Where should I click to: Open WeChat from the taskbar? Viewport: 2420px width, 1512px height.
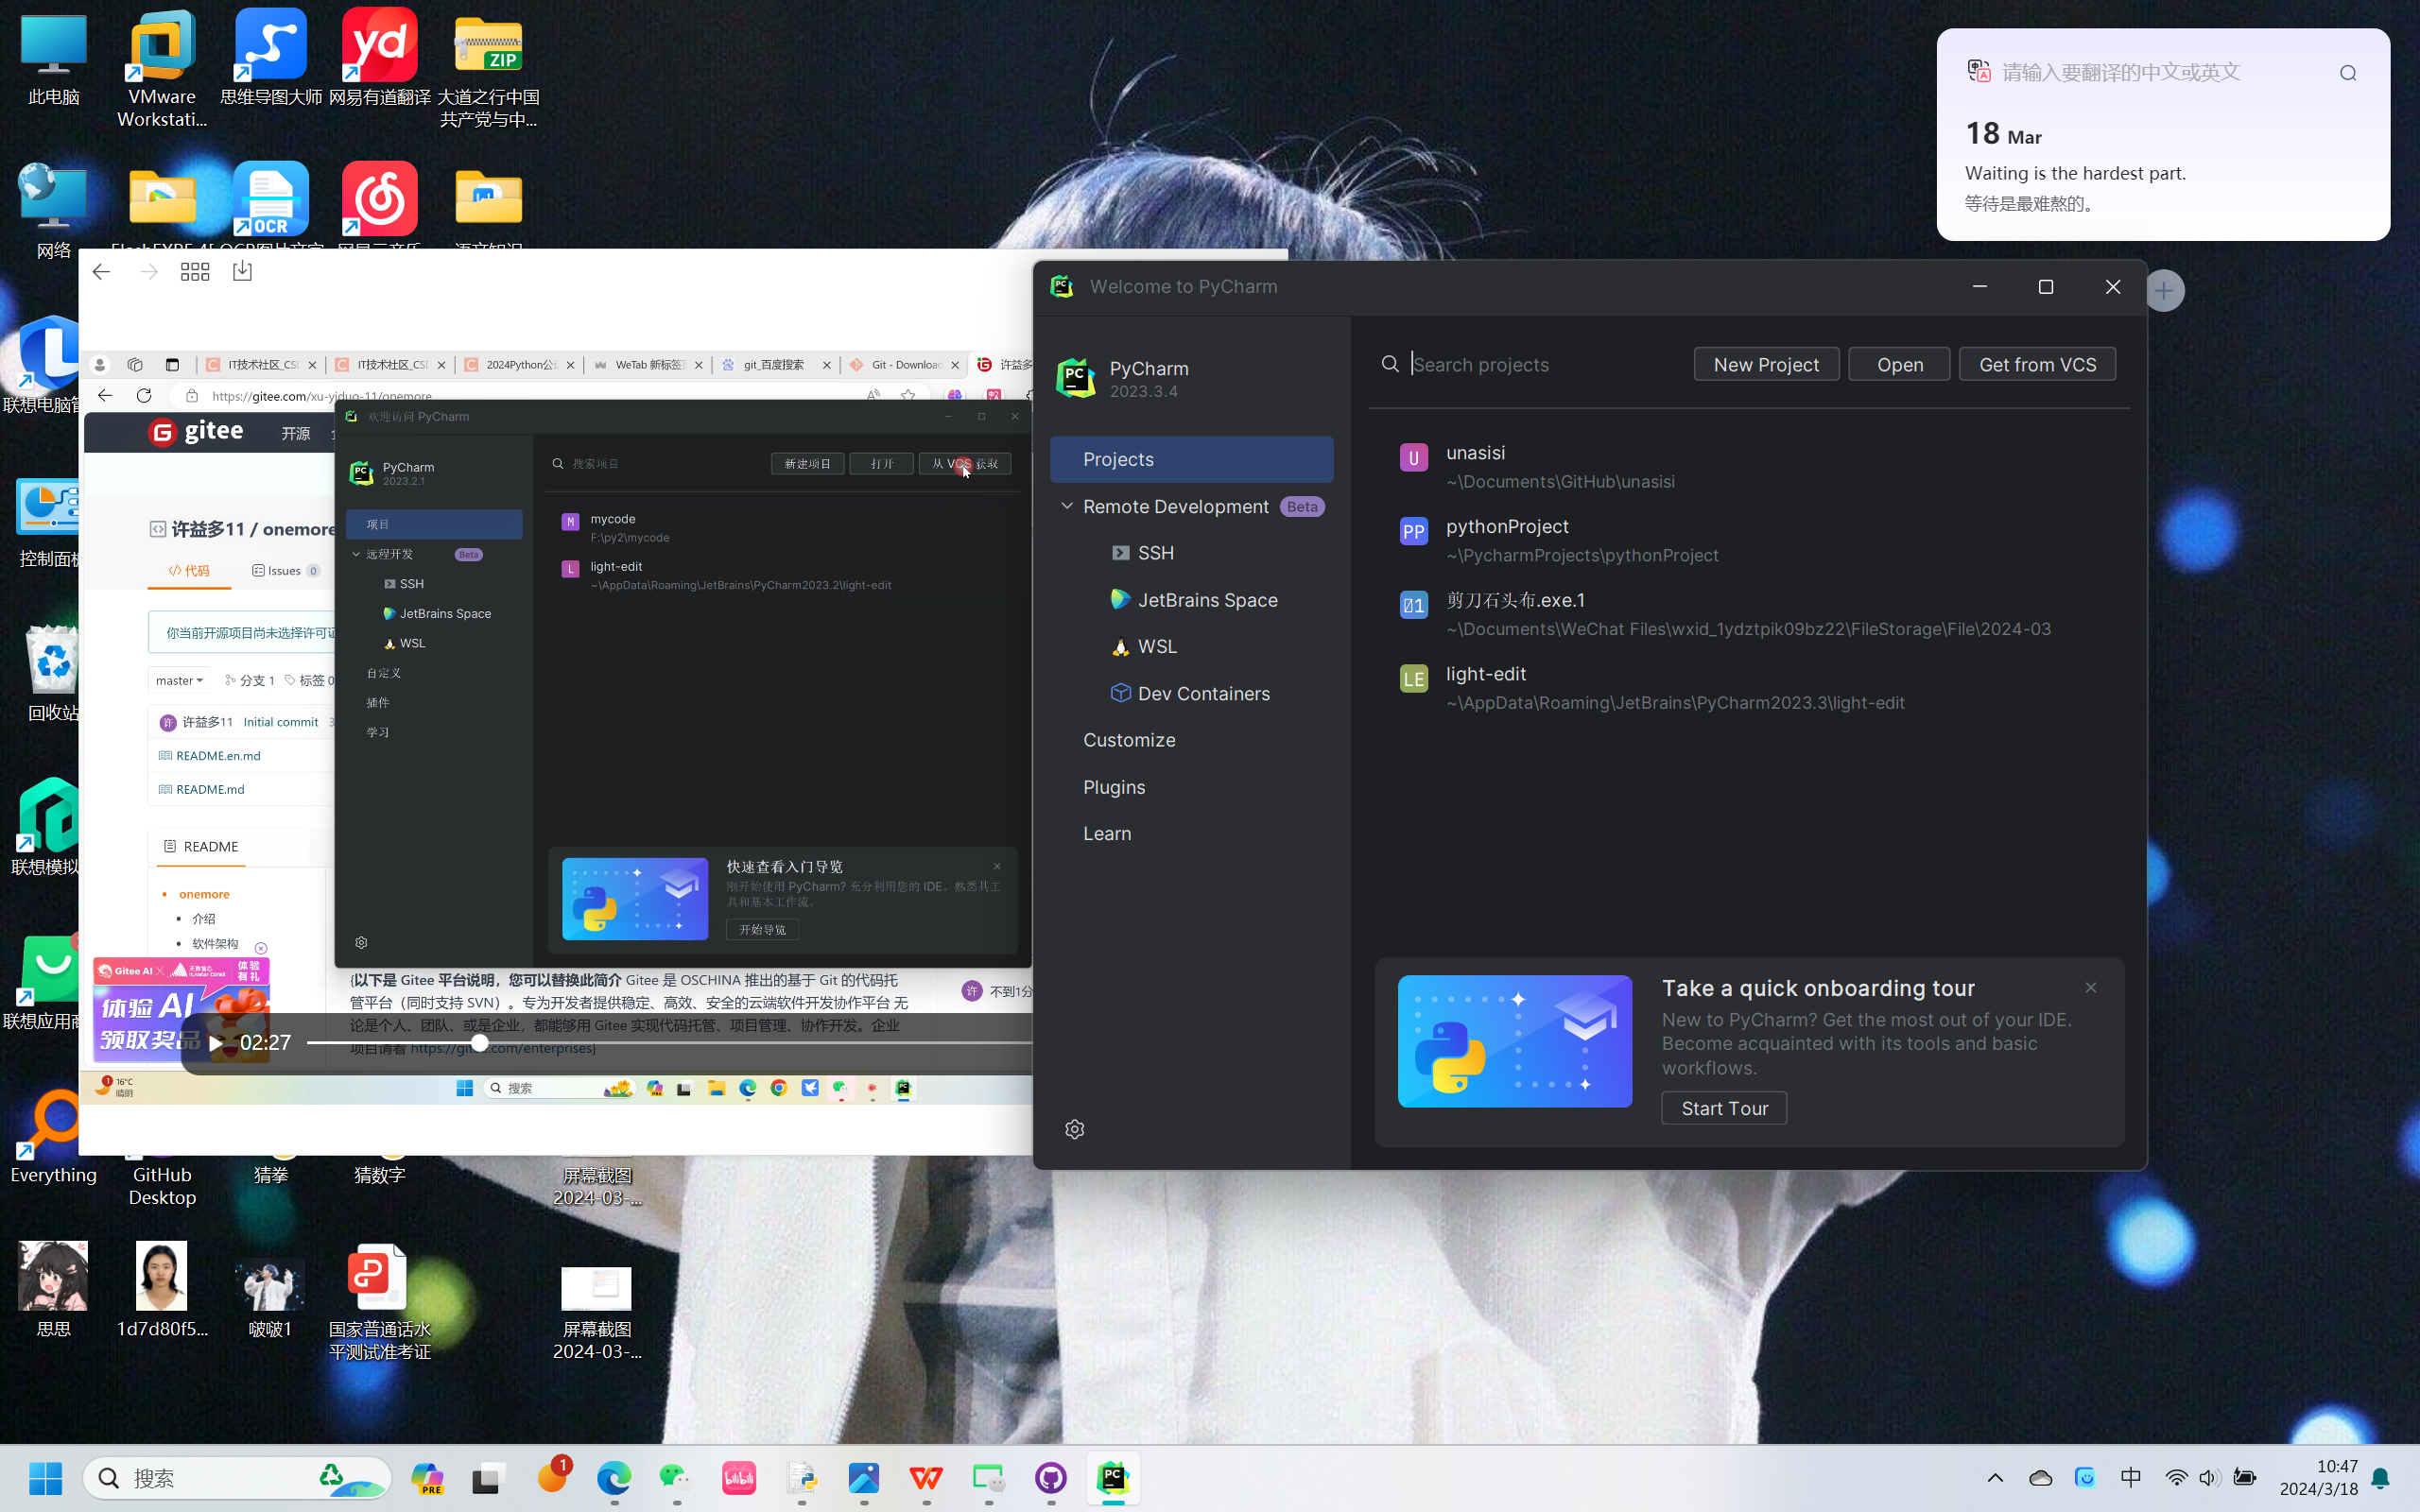coord(676,1478)
